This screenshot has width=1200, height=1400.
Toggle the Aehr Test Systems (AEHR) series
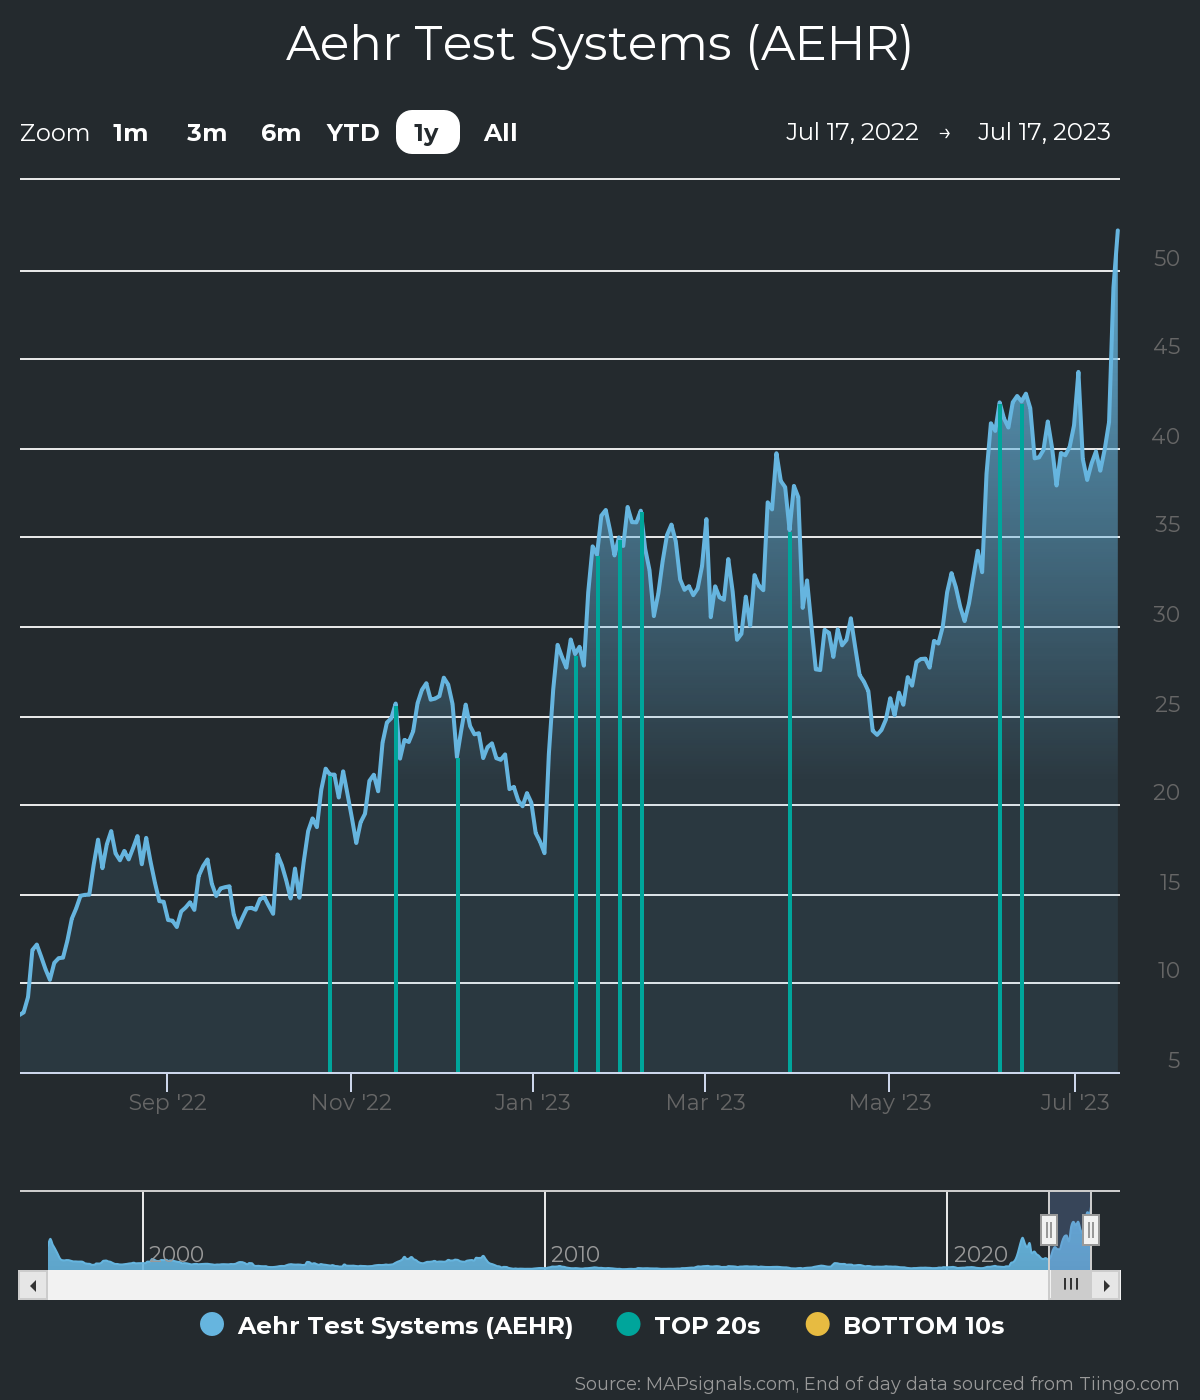tap(405, 1325)
